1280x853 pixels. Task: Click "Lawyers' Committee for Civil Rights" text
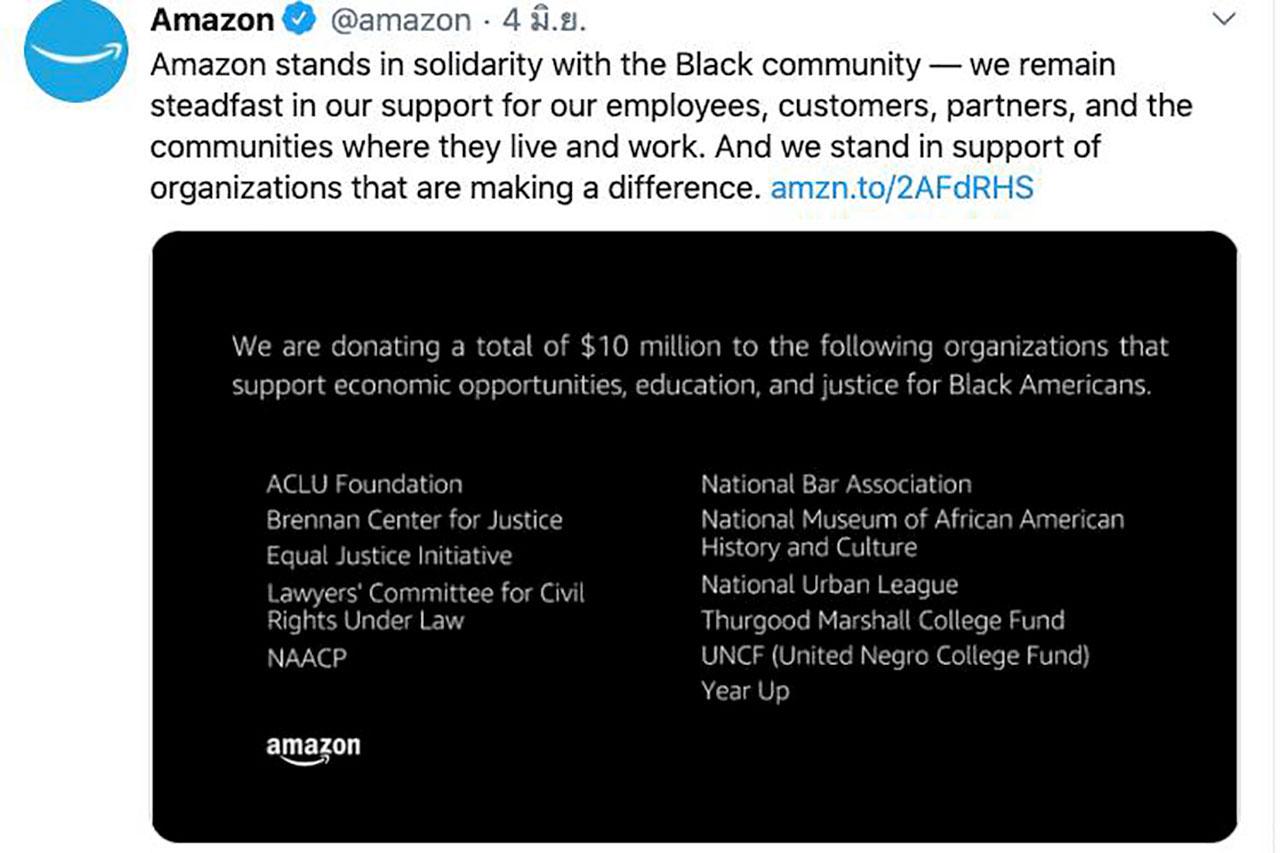(x=425, y=606)
